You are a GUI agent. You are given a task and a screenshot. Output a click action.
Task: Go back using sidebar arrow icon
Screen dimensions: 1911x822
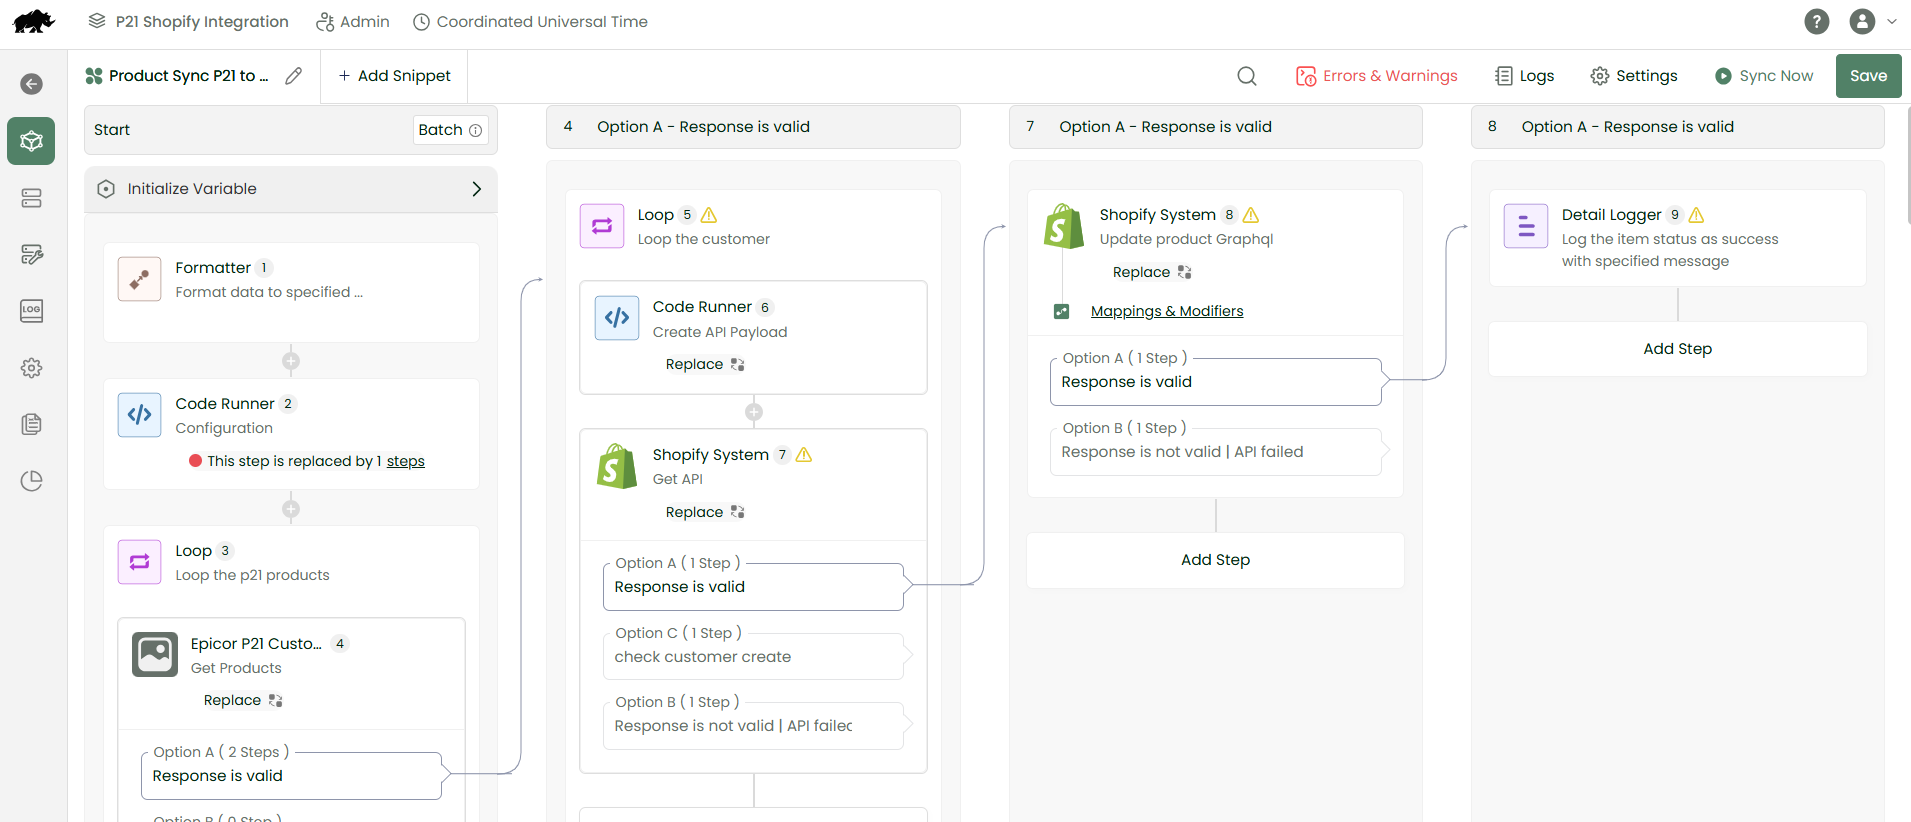32,84
